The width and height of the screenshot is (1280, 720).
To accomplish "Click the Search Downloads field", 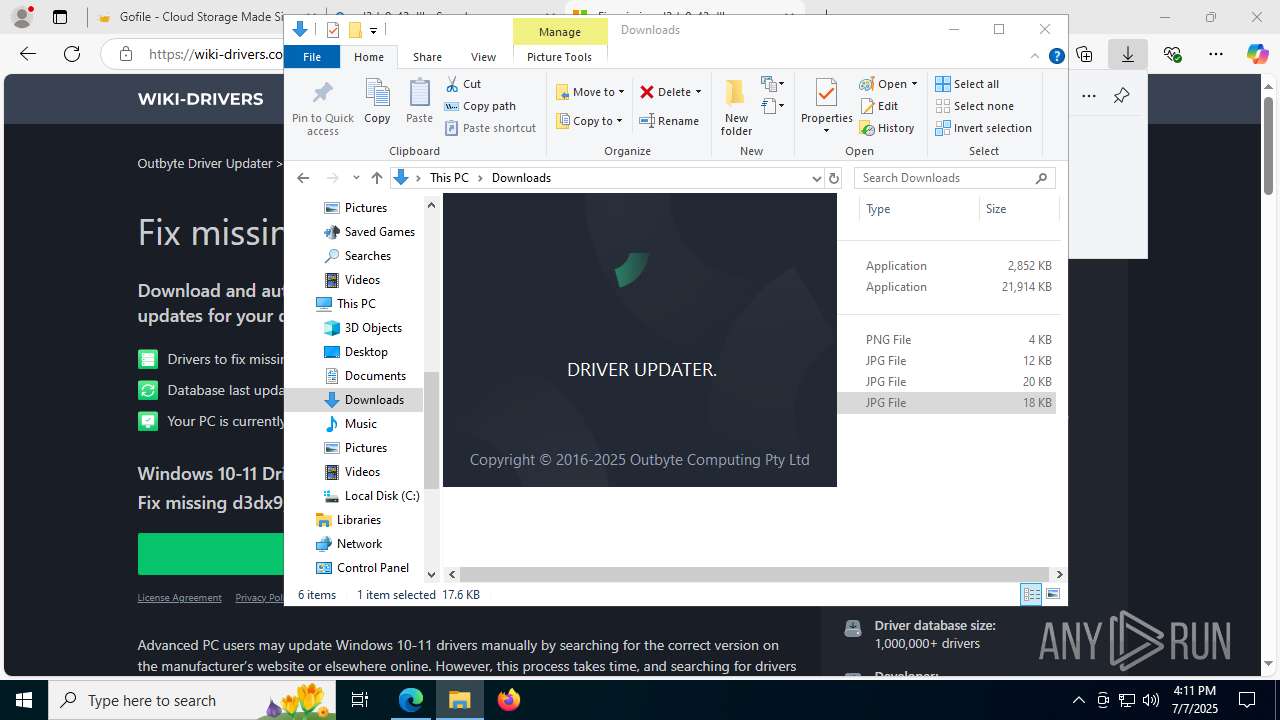I will pyautogui.click(x=955, y=178).
